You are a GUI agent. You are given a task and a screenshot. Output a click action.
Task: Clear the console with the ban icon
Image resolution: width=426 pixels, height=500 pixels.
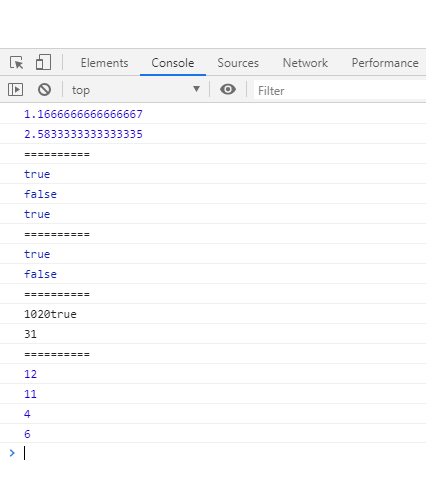pos(44,90)
